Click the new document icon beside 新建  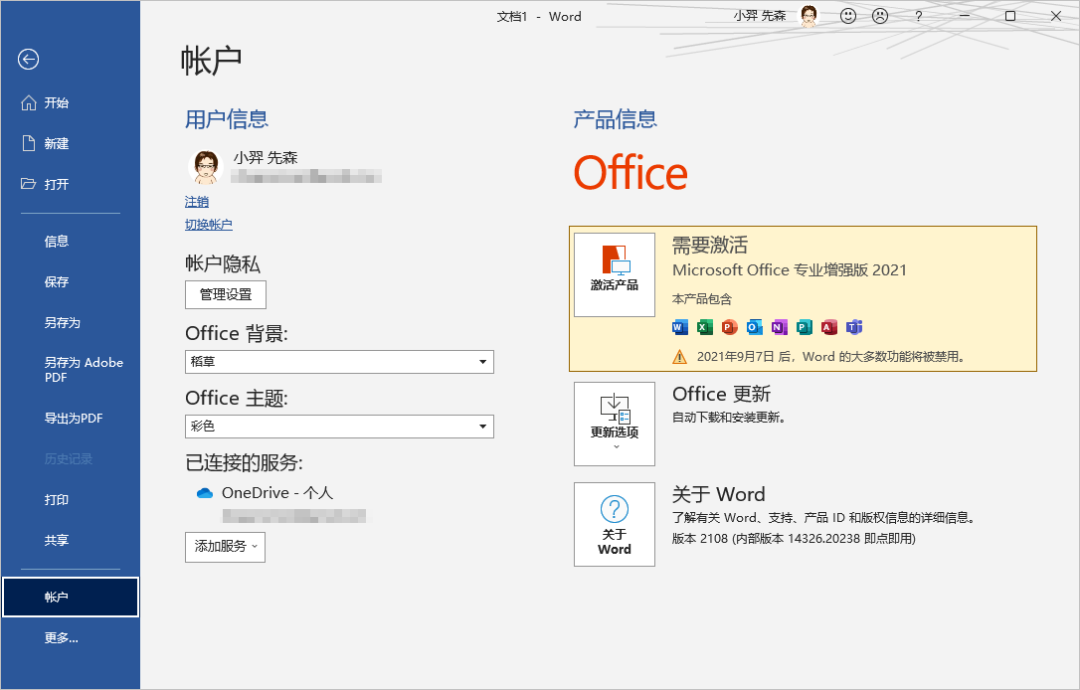point(28,143)
